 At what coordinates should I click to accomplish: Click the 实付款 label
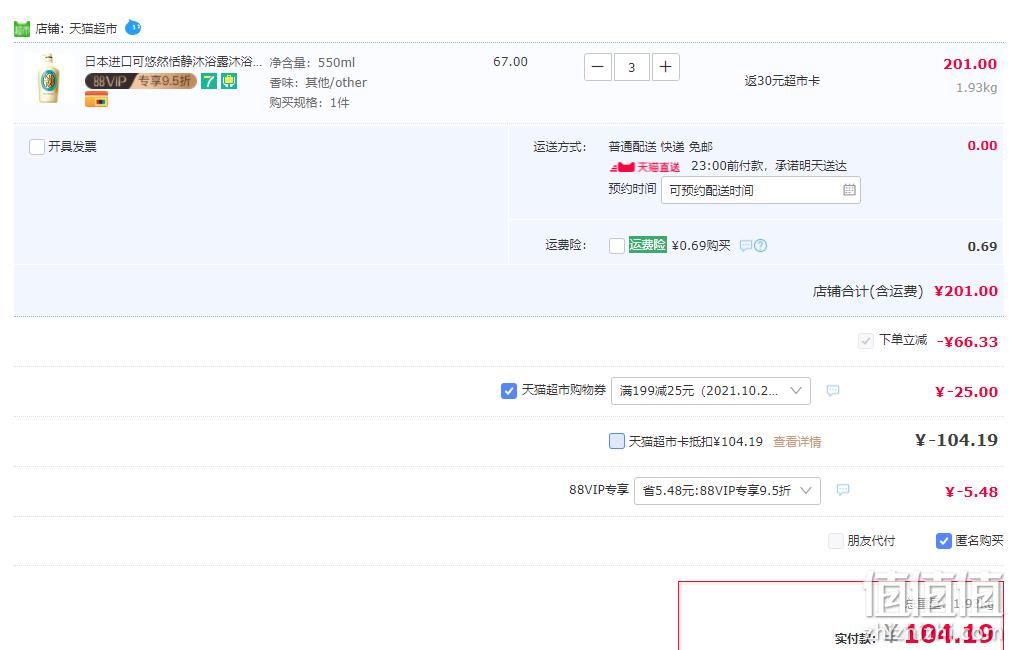(x=855, y=638)
